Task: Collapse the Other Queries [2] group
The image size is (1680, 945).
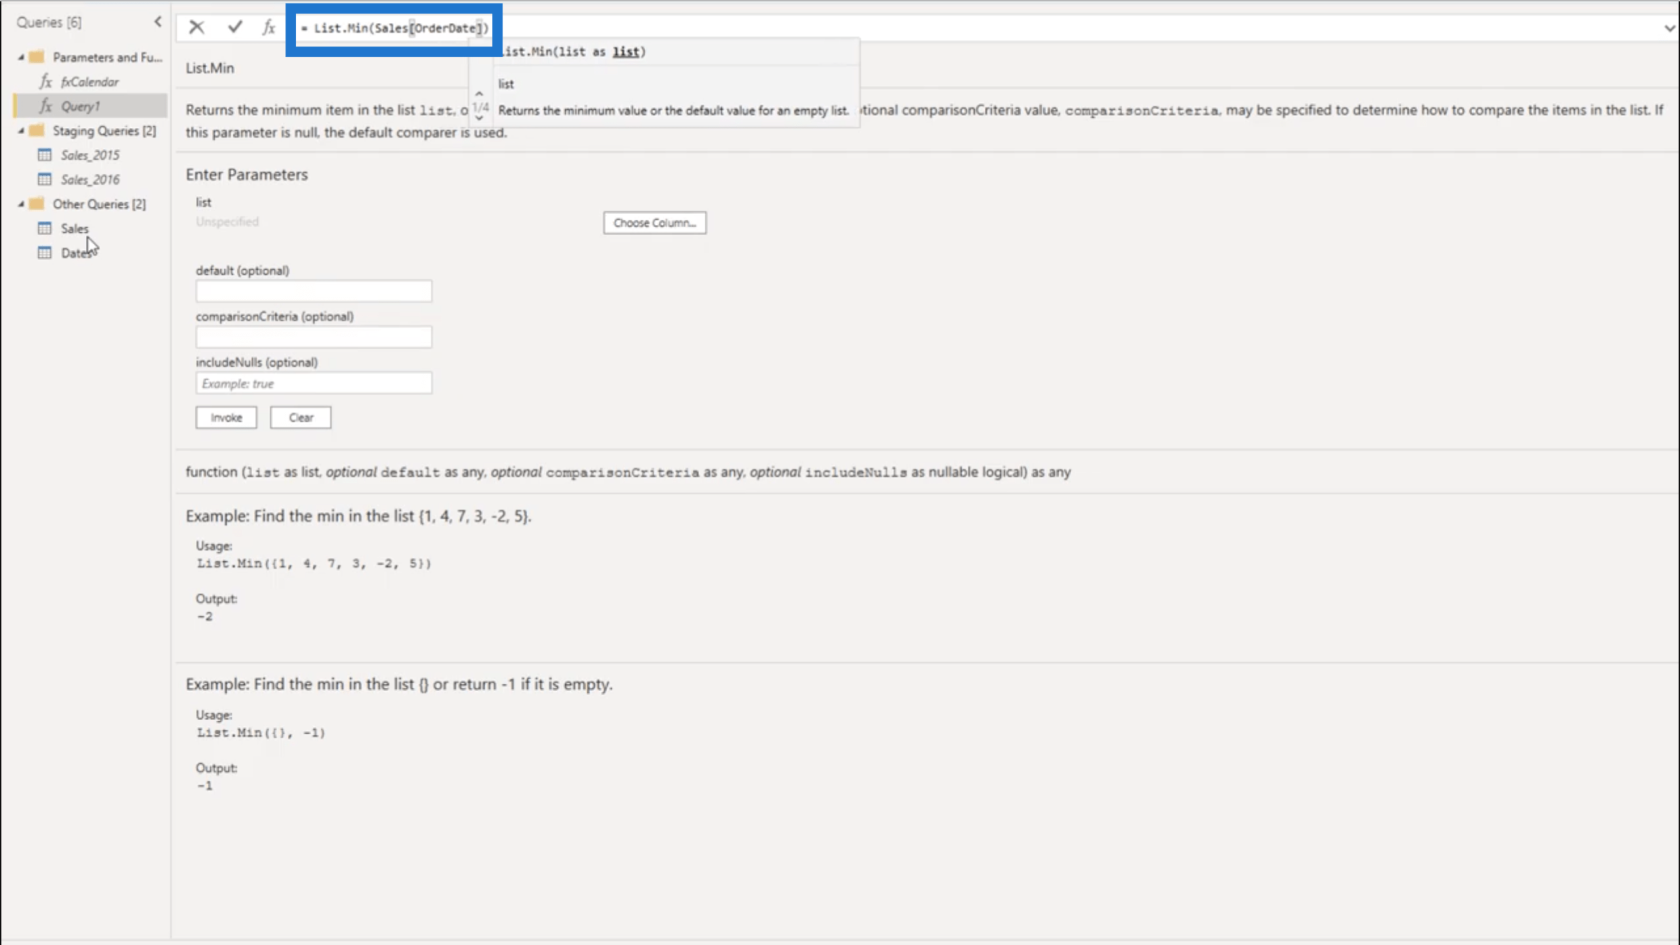Action: pos(21,203)
